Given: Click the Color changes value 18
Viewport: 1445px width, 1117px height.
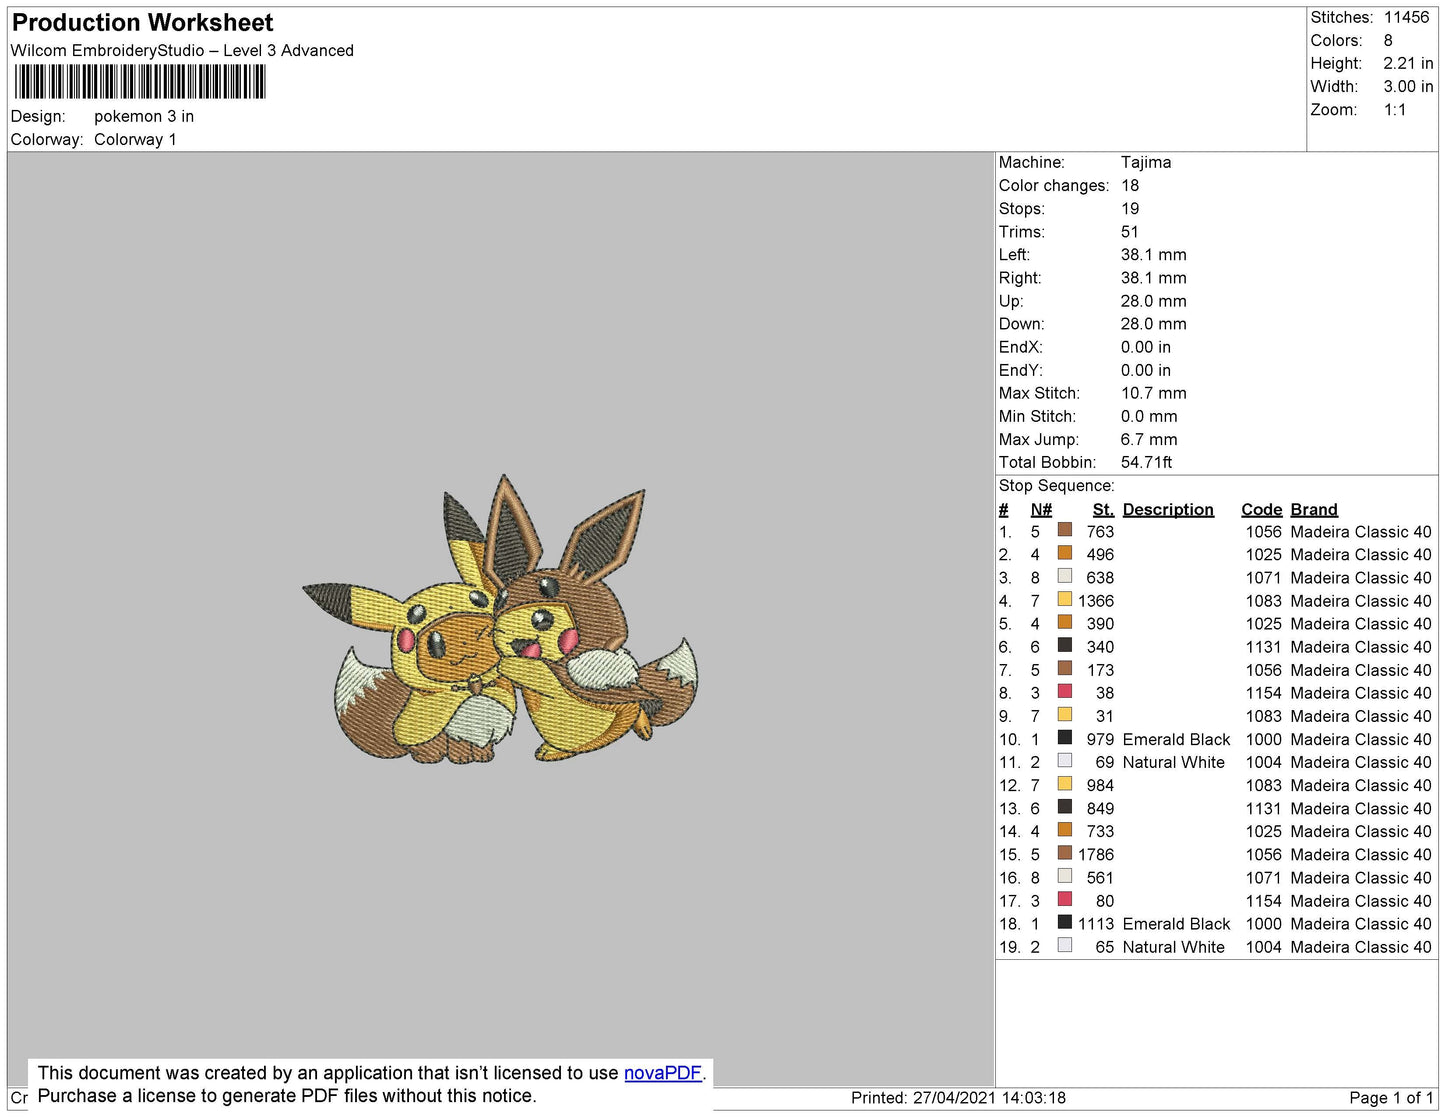Looking at the screenshot, I should (x=1130, y=186).
